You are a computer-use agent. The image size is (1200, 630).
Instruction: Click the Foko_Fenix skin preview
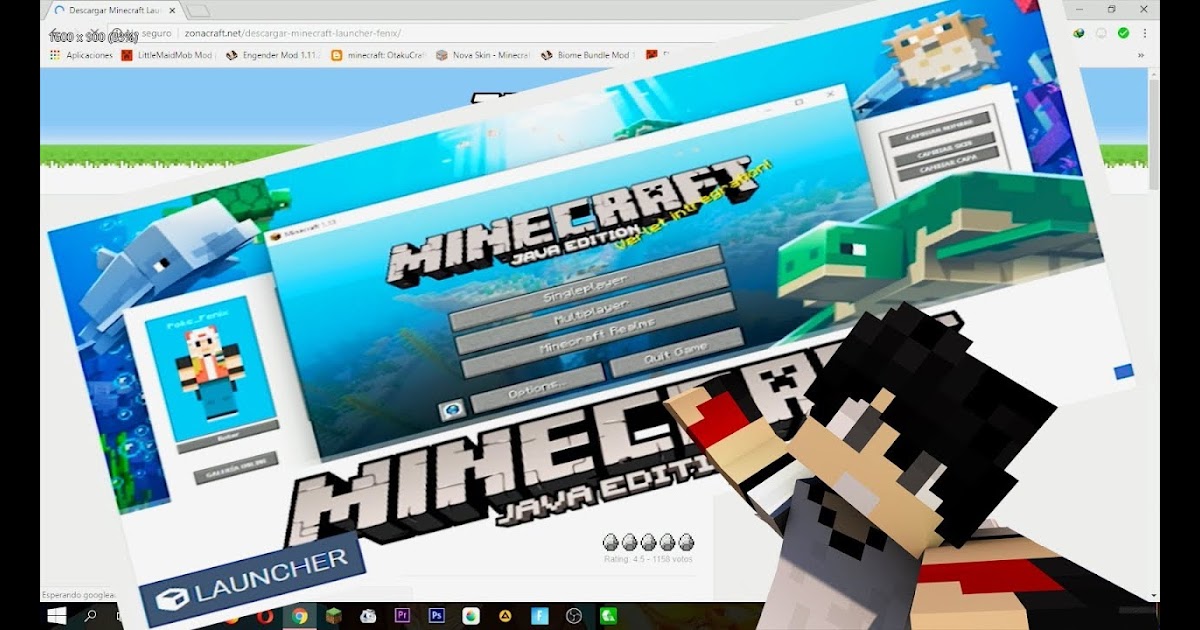point(210,368)
